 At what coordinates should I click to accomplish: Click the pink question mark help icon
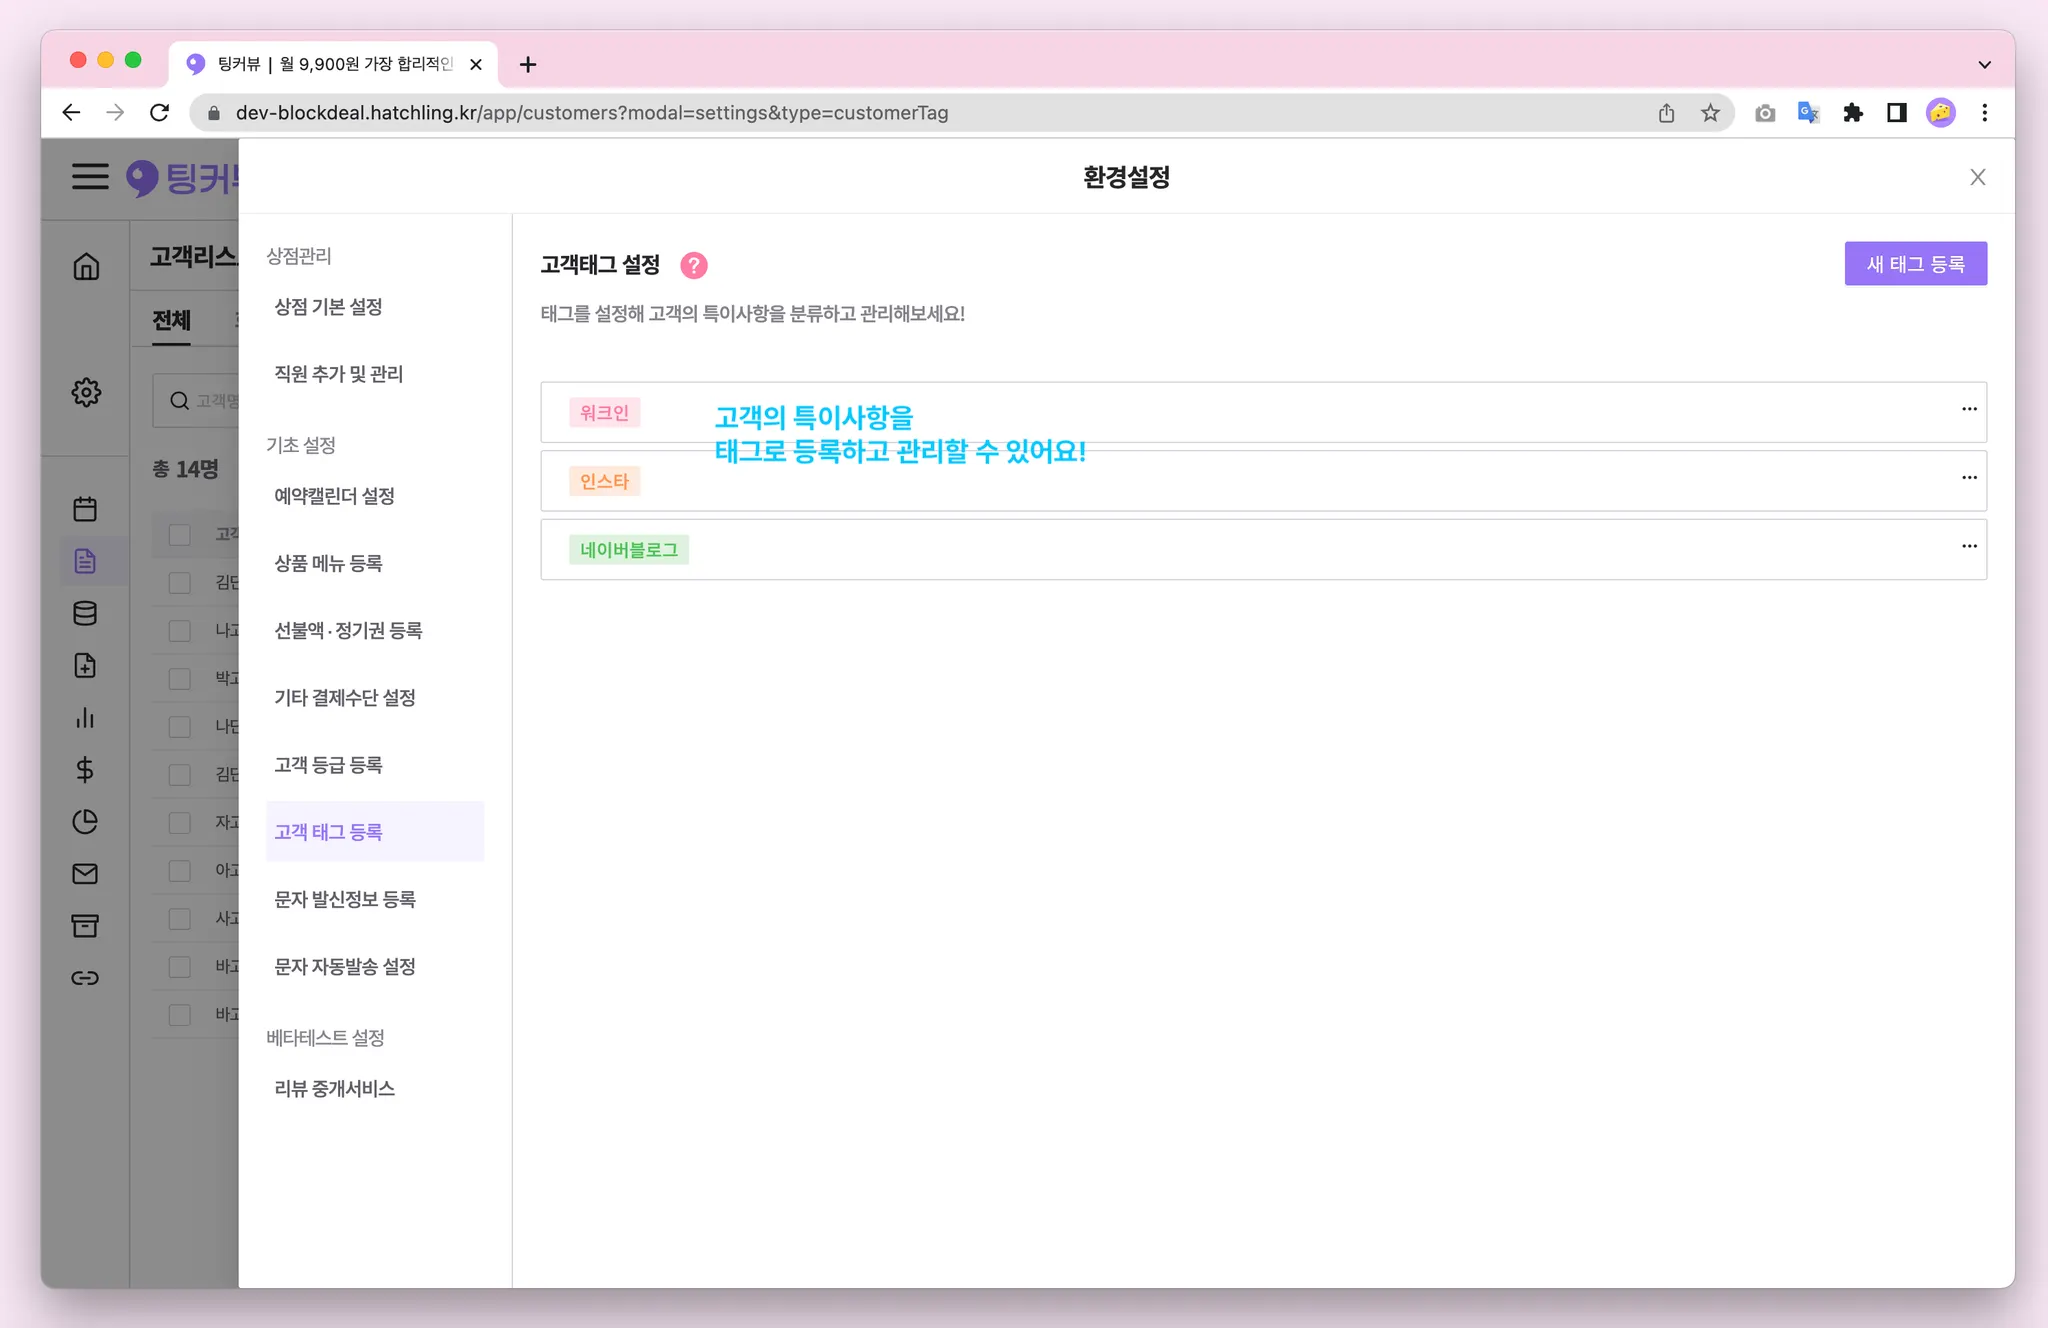(693, 265)
